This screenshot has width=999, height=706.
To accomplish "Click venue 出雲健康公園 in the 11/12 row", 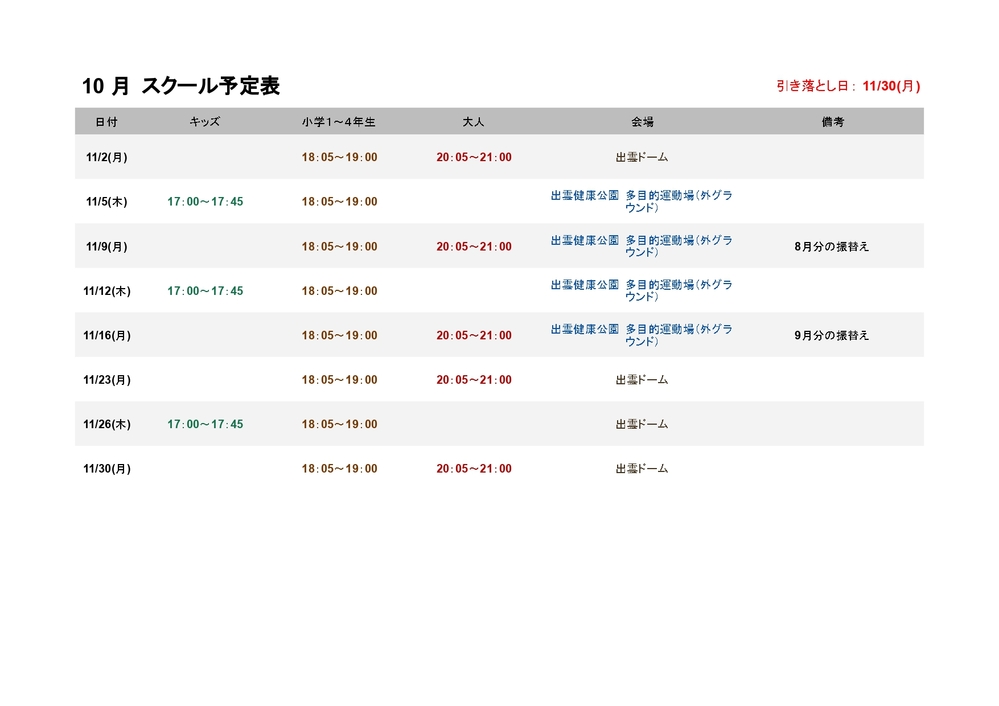I will (642, 291).
